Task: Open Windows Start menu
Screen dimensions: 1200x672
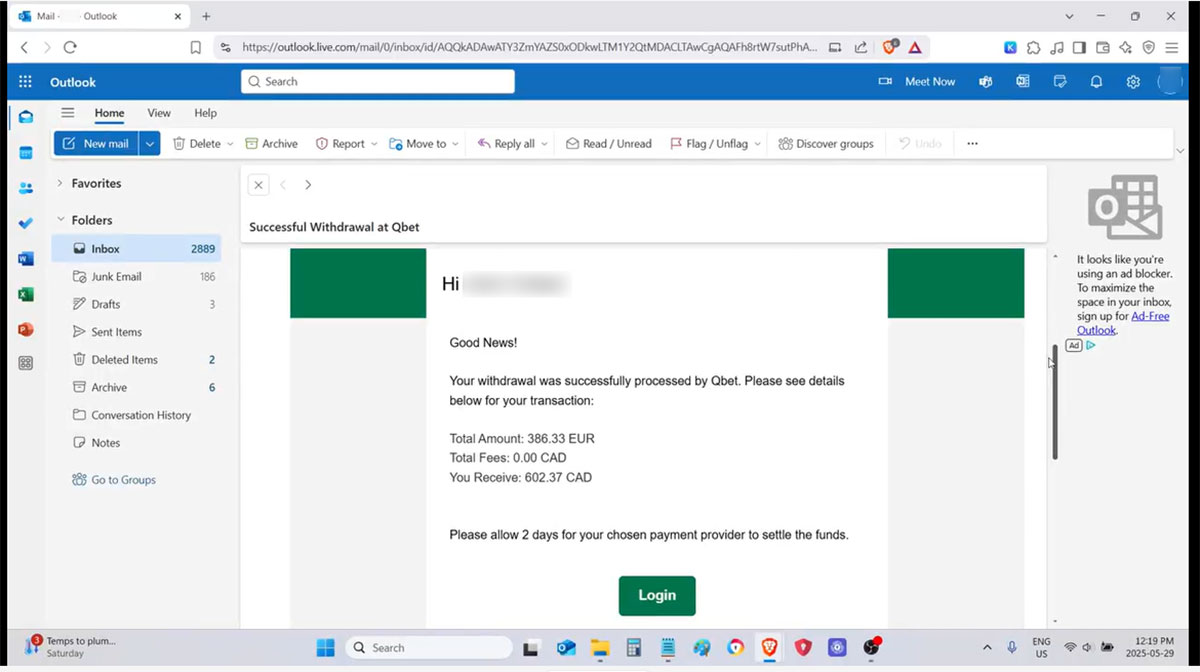Action: click(x=325, y=648)
